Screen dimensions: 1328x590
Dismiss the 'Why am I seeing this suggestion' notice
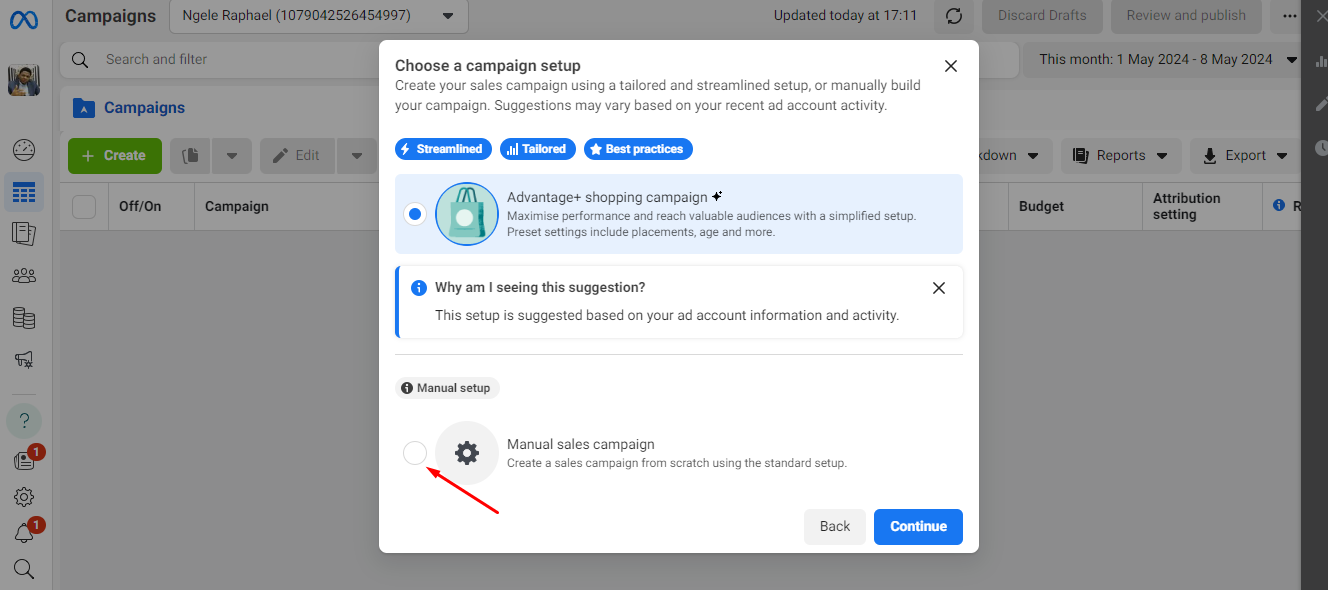[938, 288]
